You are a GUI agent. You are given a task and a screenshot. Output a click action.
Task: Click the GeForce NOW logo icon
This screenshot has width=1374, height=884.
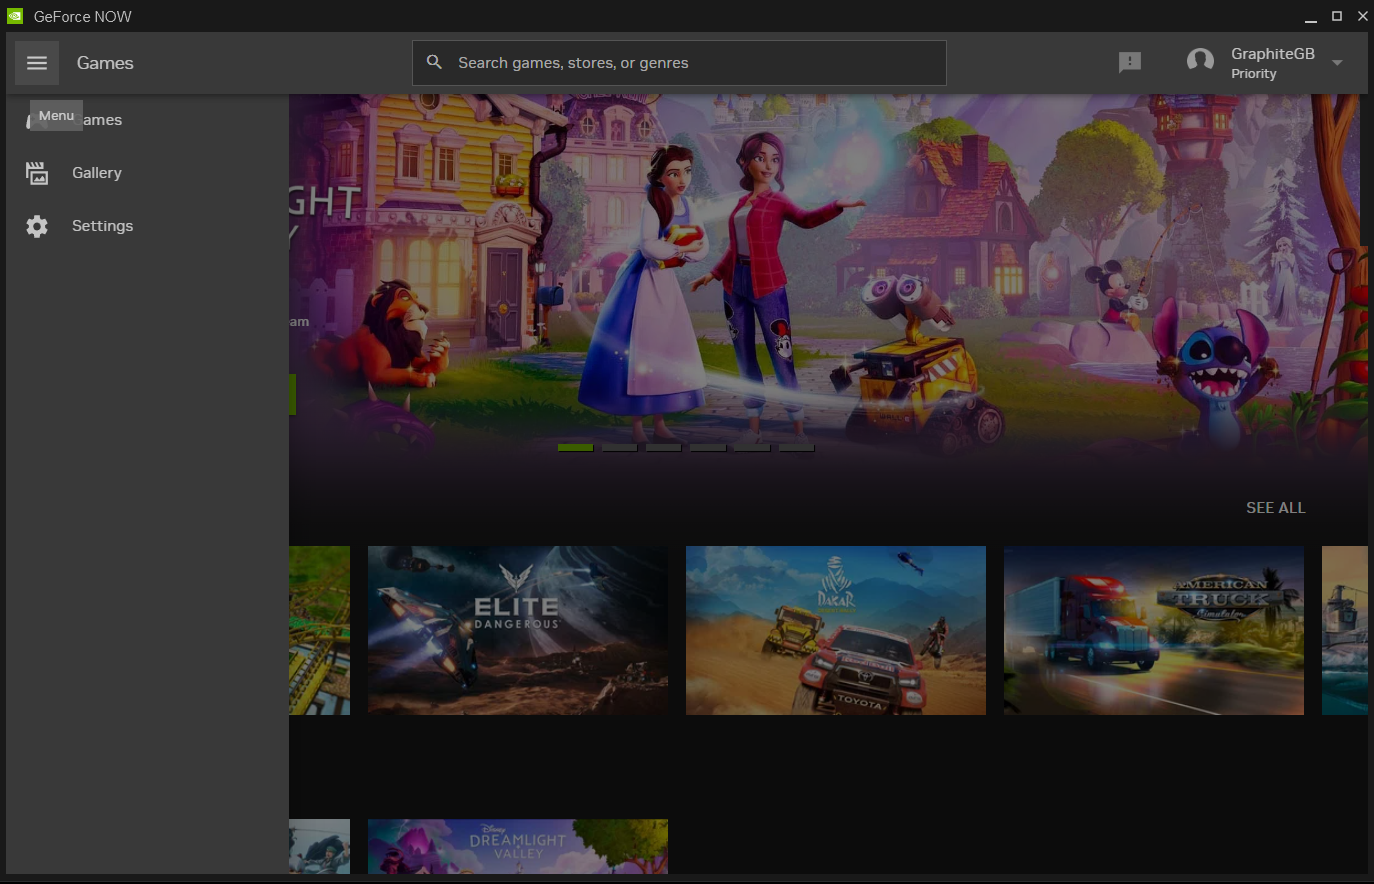point(15,16)
